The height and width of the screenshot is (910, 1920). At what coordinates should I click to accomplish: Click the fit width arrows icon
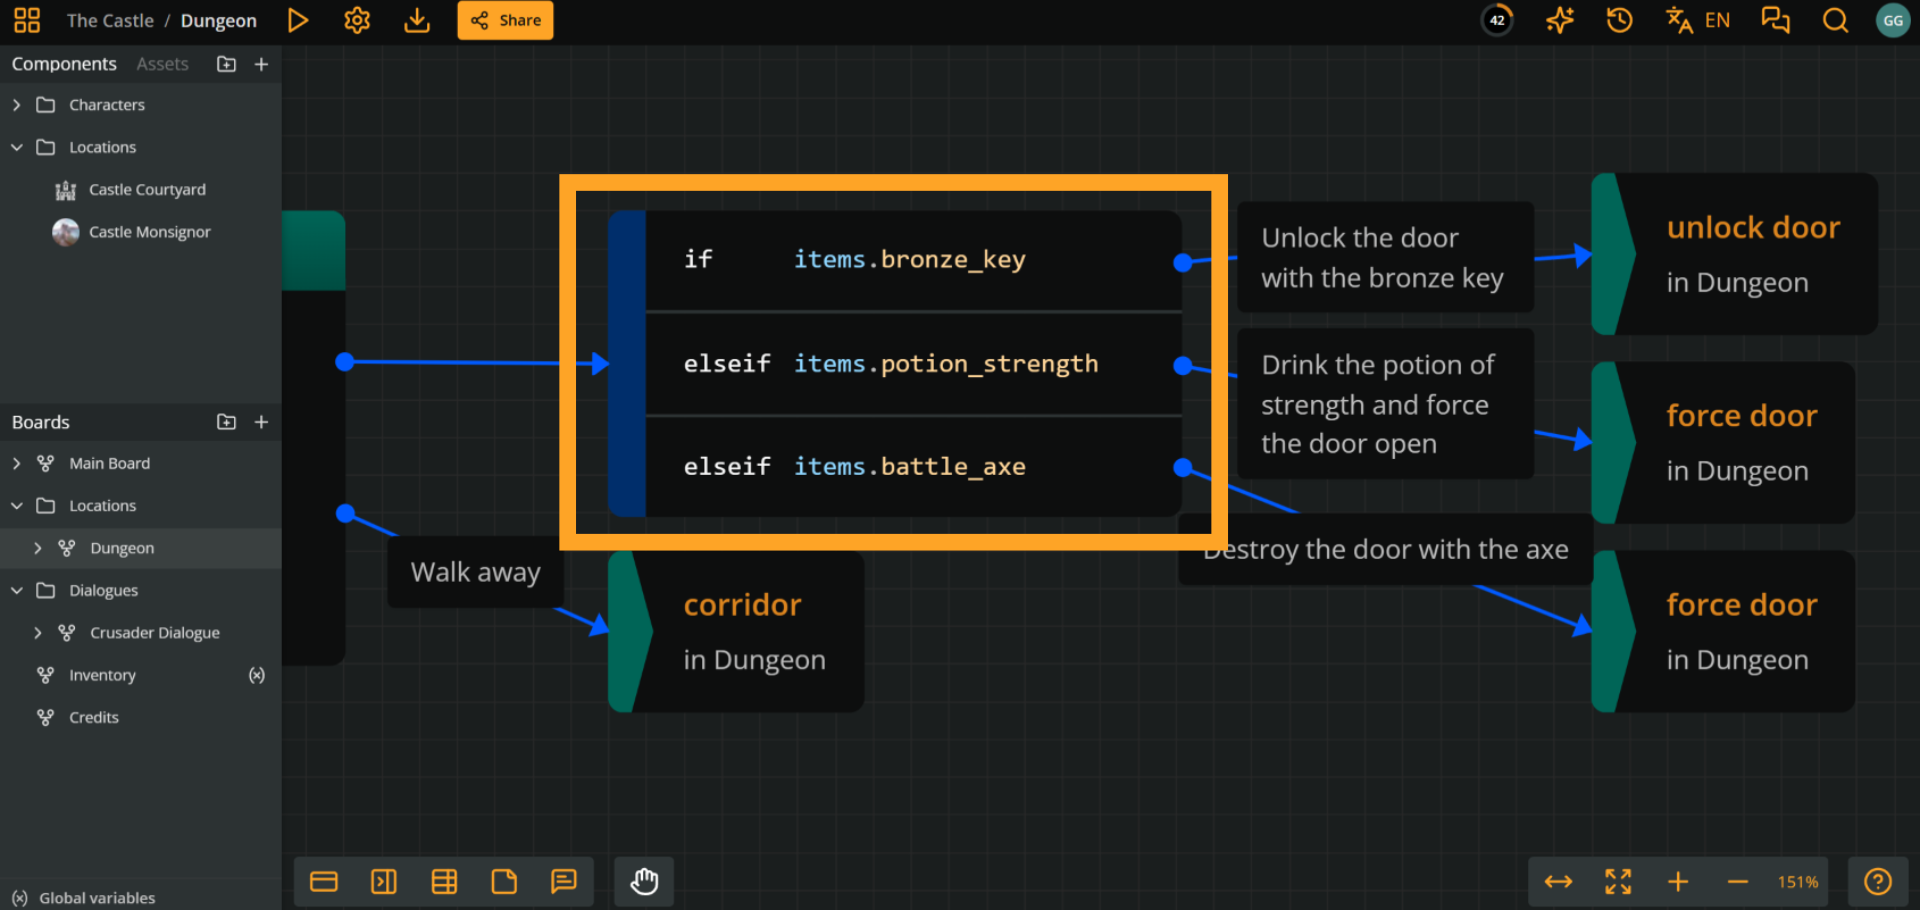[1558, 881]
